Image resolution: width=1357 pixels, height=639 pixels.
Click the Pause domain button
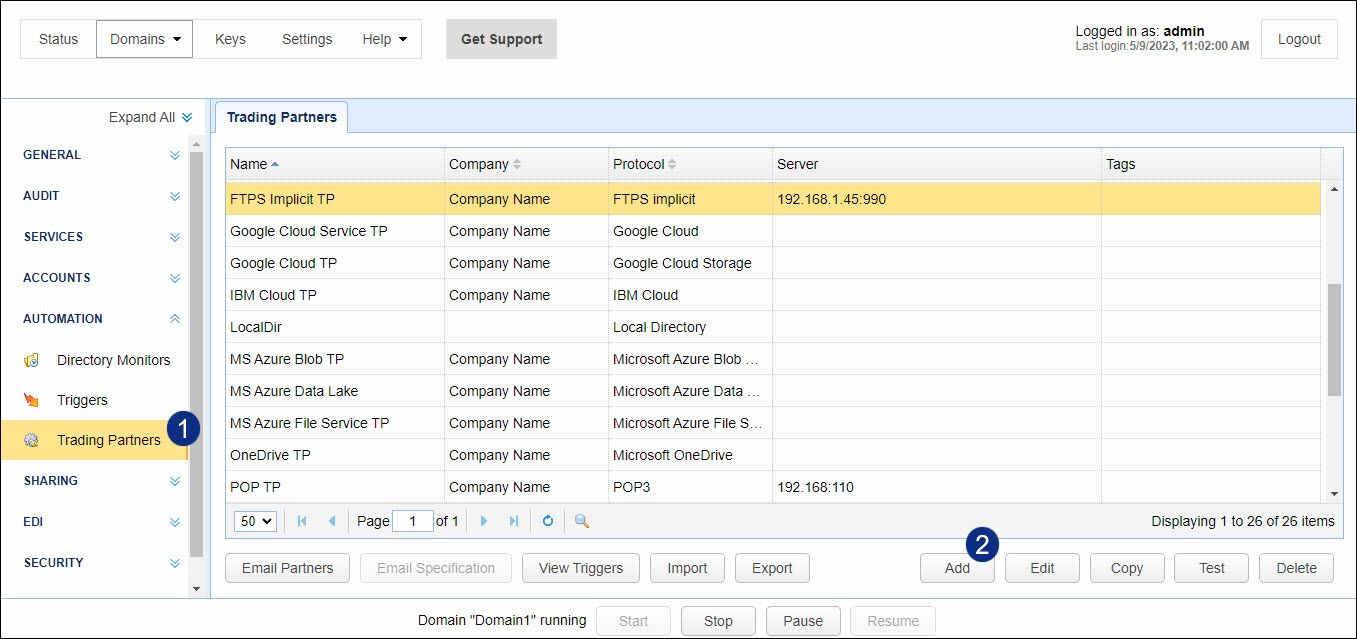[803, 621]
